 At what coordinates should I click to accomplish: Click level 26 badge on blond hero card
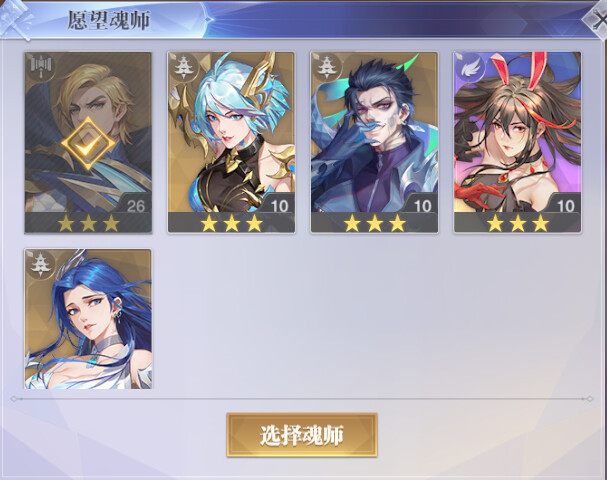click(x=136, y=206)
